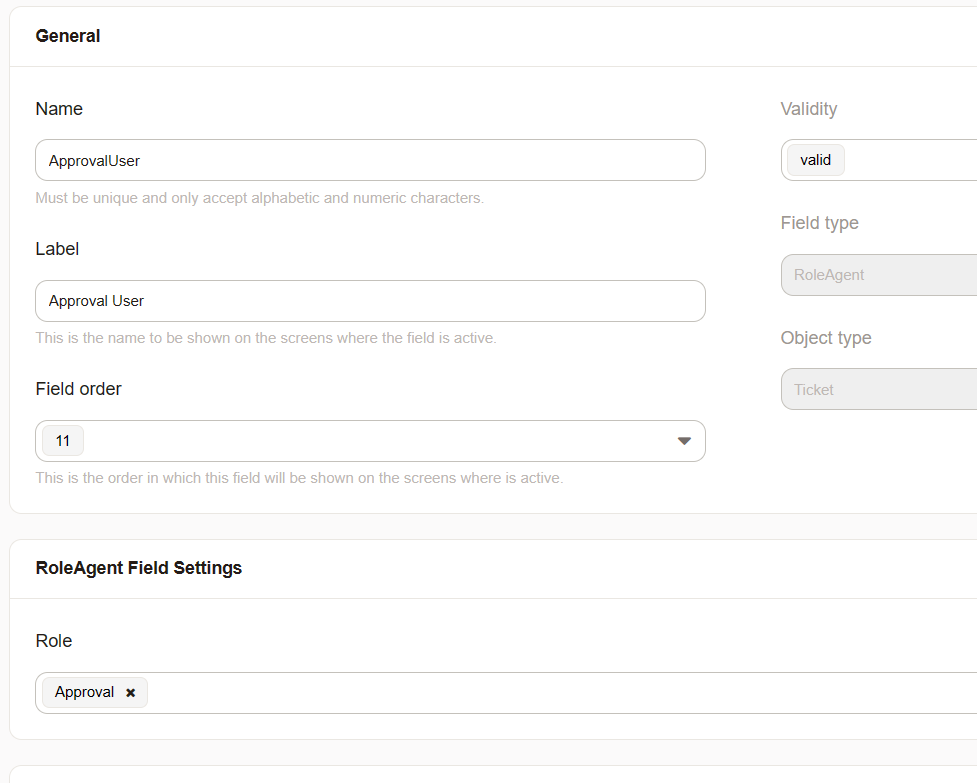
Task: Click the Label input field containing Approval User
Action: click(x=370, y=301)
